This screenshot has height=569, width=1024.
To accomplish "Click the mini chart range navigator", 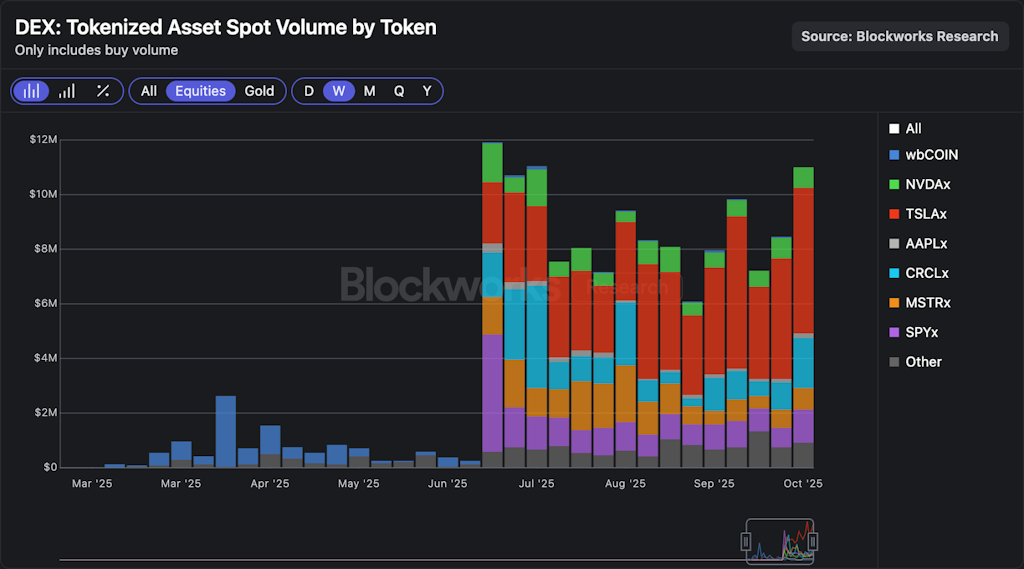I will (779, 541).
